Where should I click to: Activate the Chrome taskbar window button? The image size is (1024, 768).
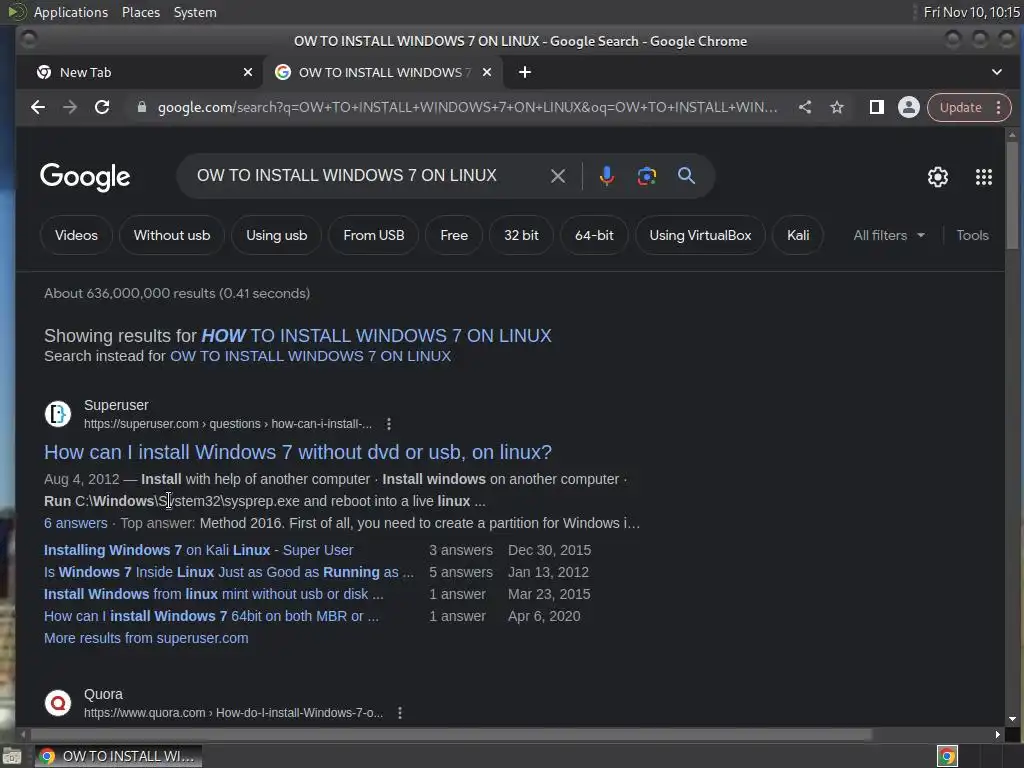tap(118, 756)
